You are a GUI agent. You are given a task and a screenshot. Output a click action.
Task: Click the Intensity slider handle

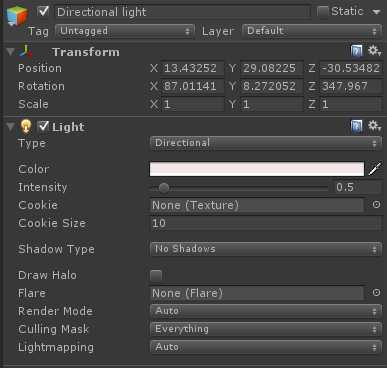coord(164,188)
